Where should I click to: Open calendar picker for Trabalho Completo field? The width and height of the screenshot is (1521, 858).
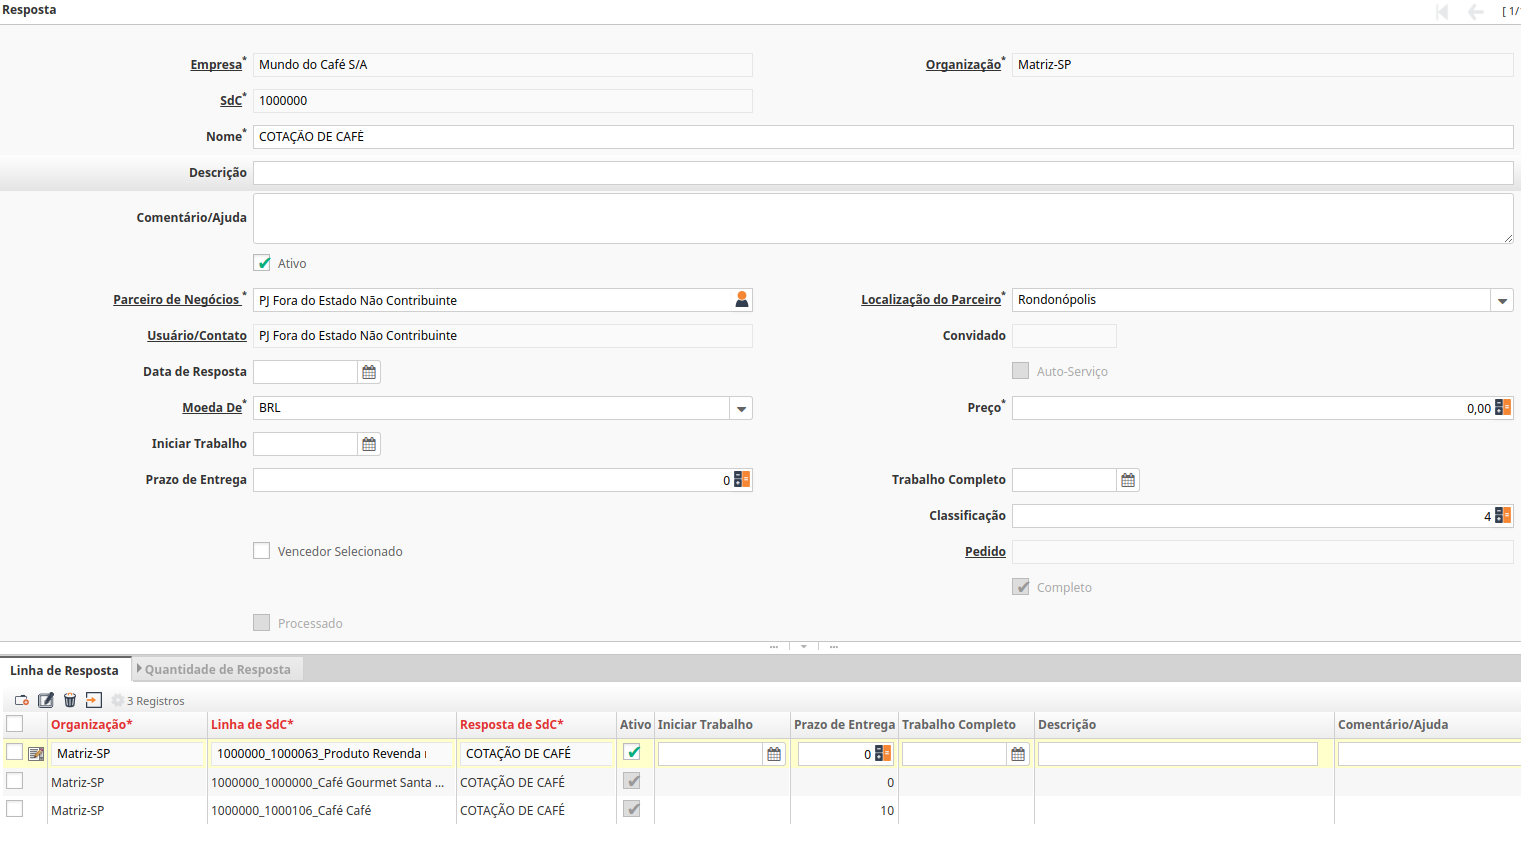[x=1127, y=480]
